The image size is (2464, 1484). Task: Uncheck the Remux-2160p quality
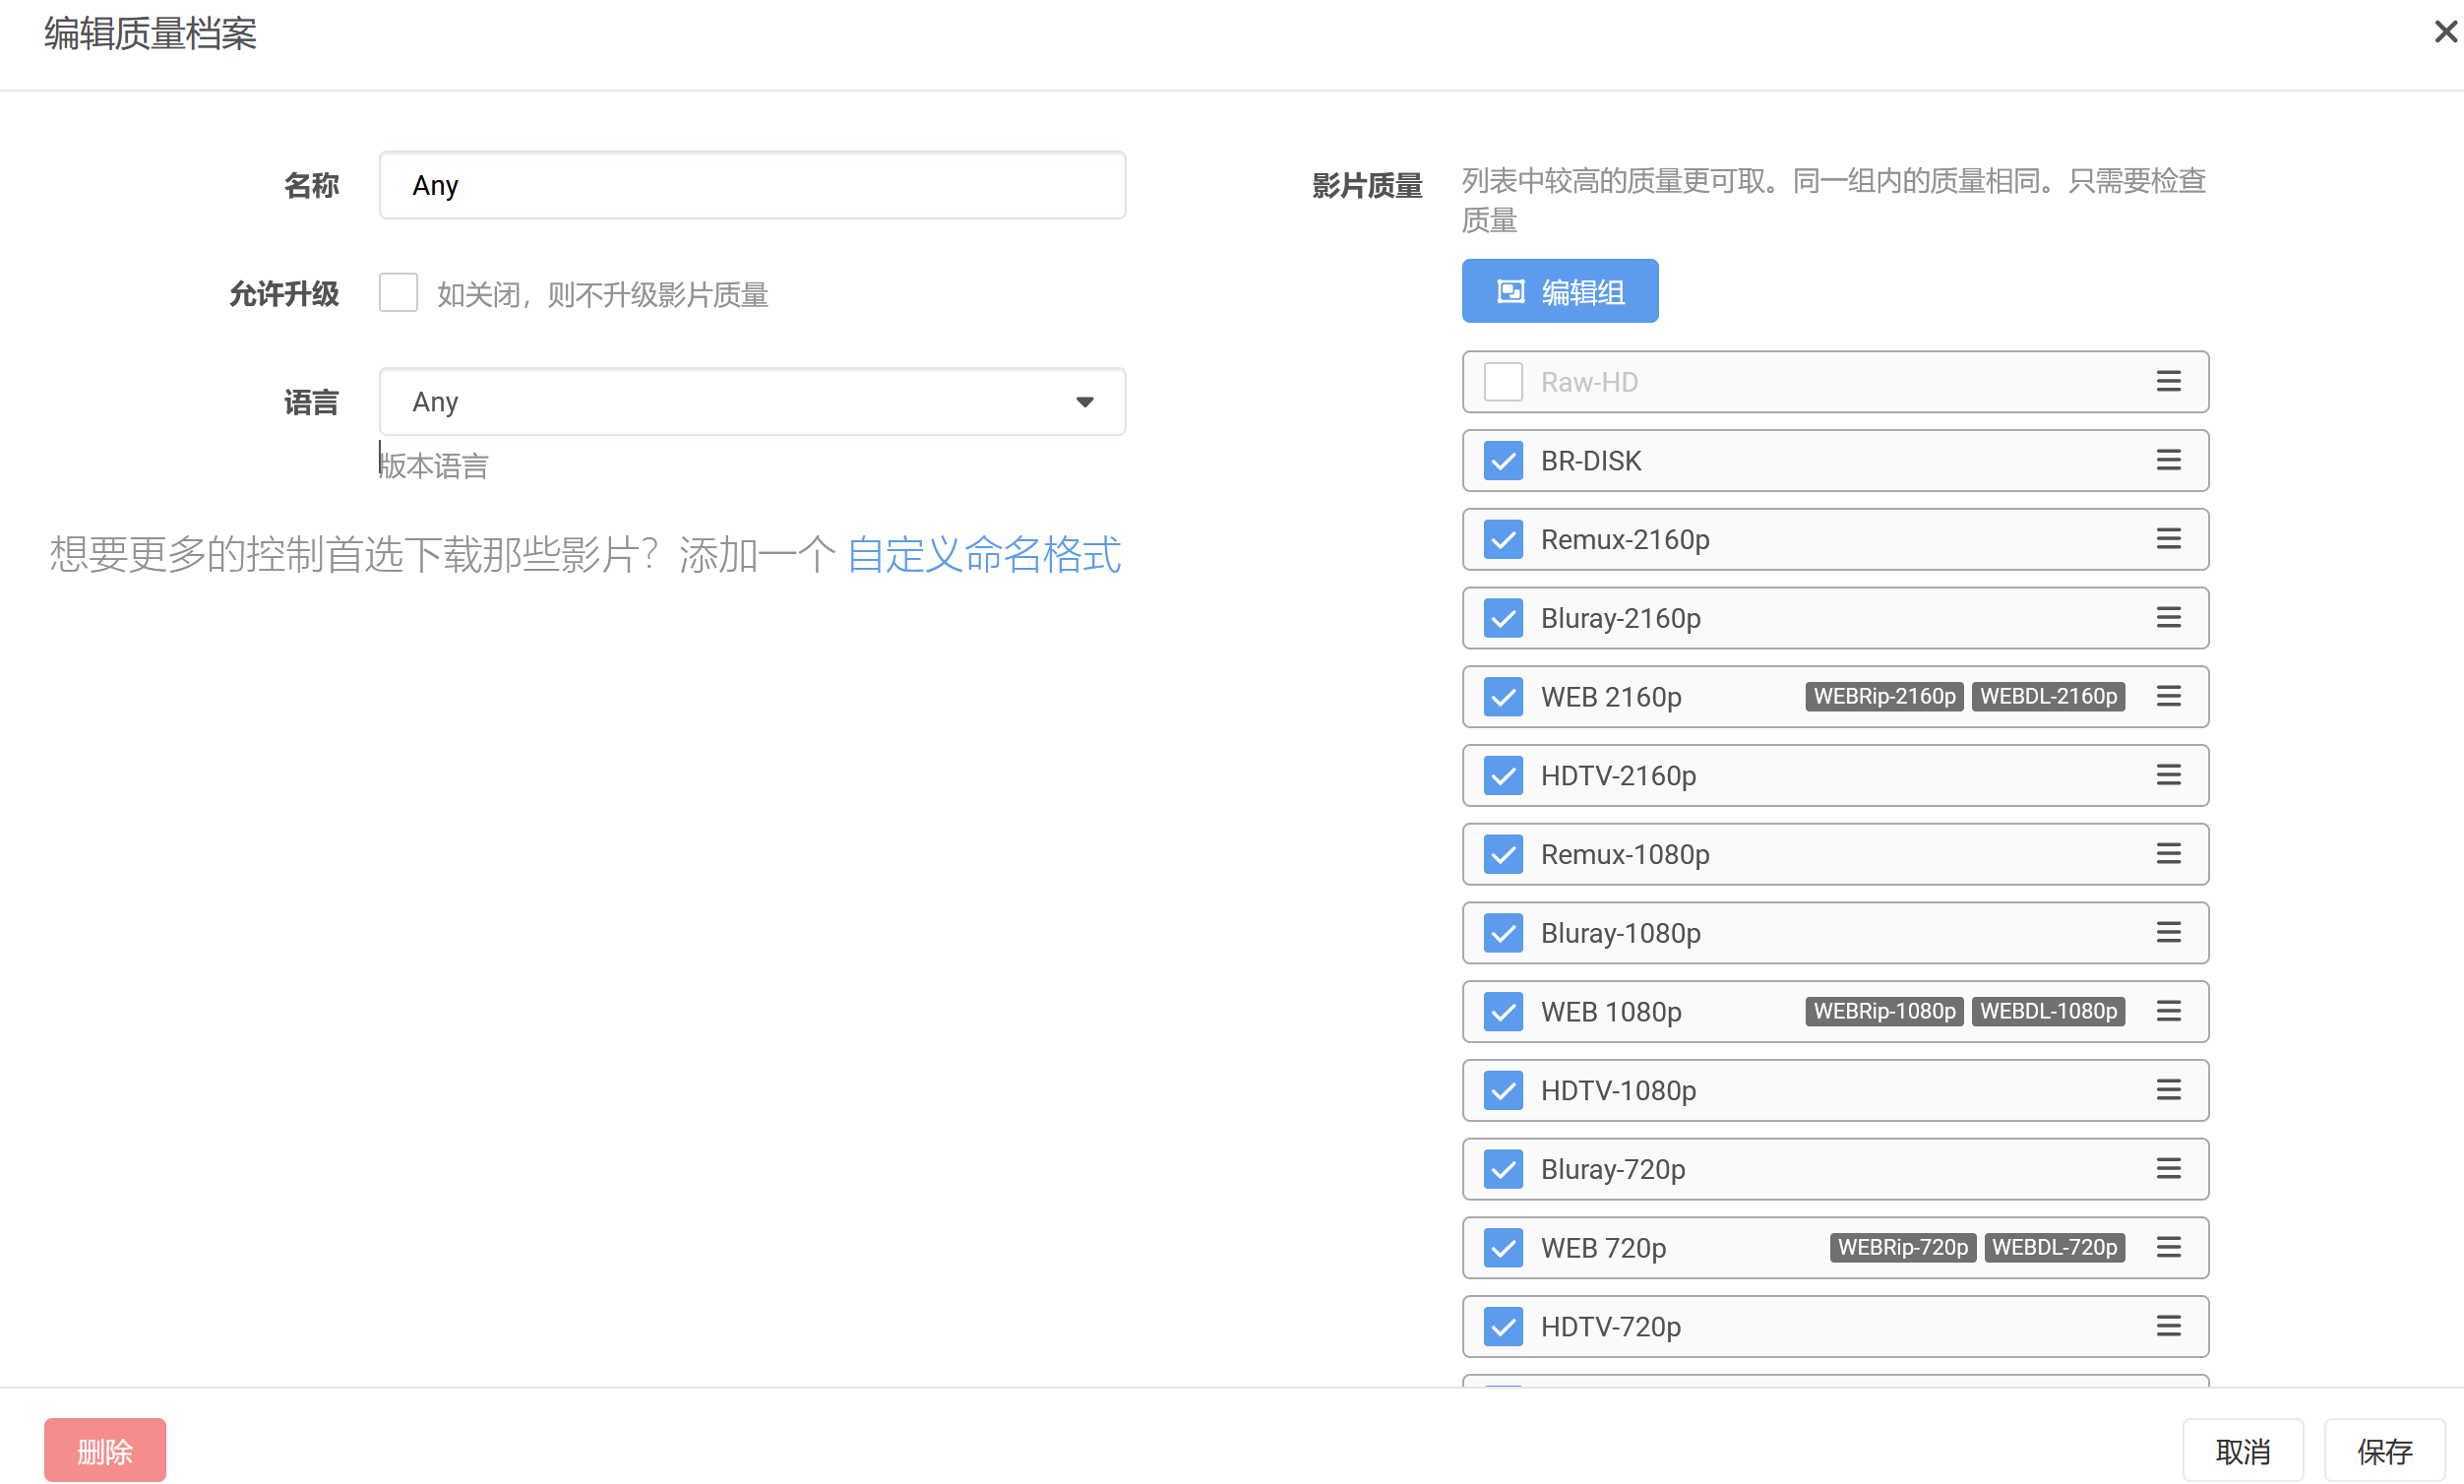point(1503,540)
